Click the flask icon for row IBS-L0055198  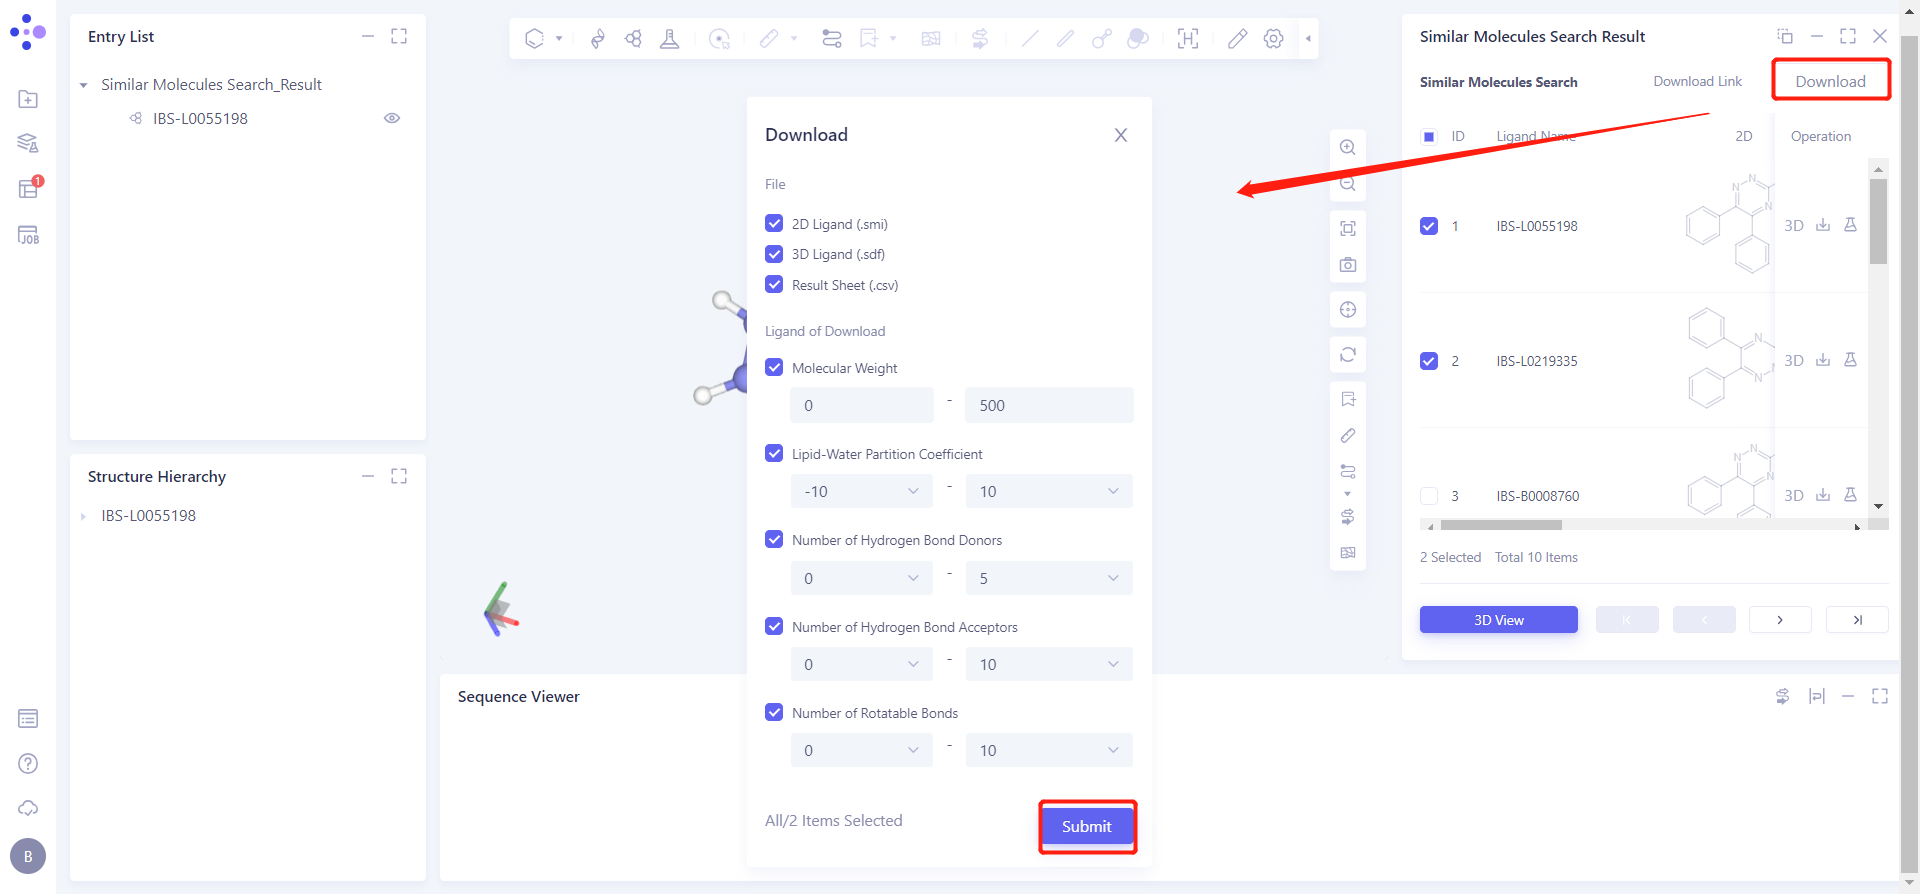1850,225
